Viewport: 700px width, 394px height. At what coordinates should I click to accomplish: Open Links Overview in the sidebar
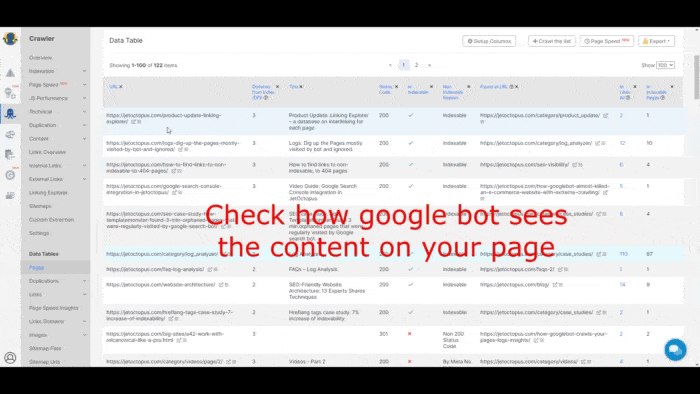coord(47,152)
